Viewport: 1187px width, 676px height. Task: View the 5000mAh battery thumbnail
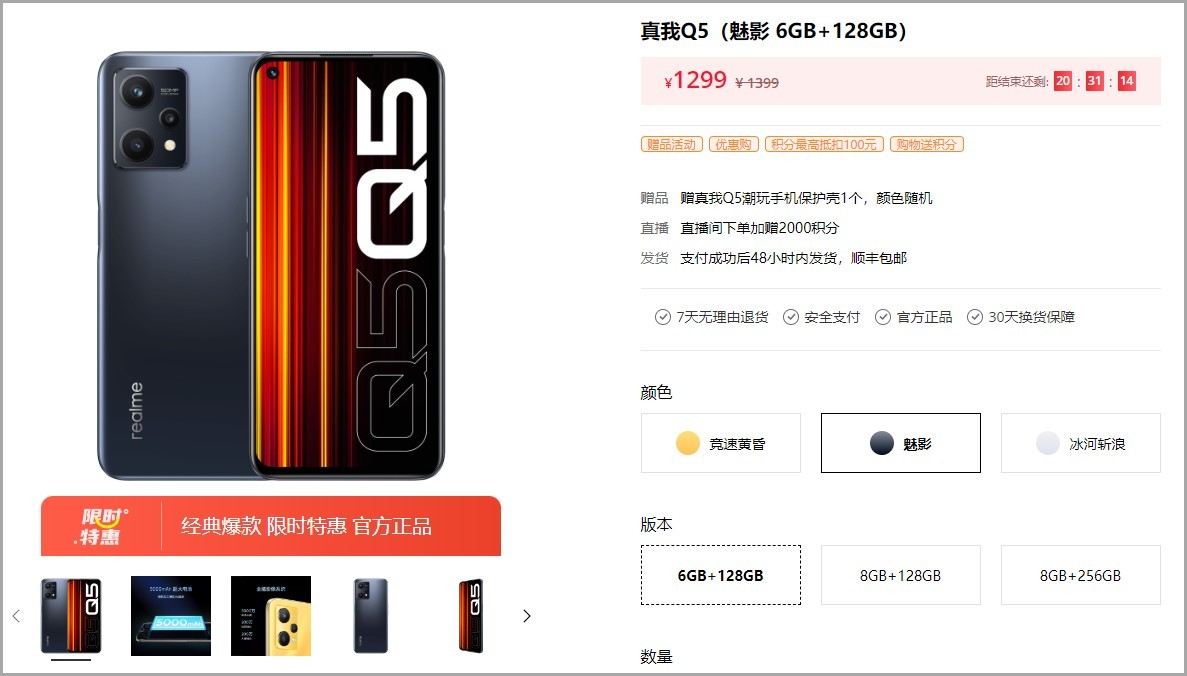171,616
